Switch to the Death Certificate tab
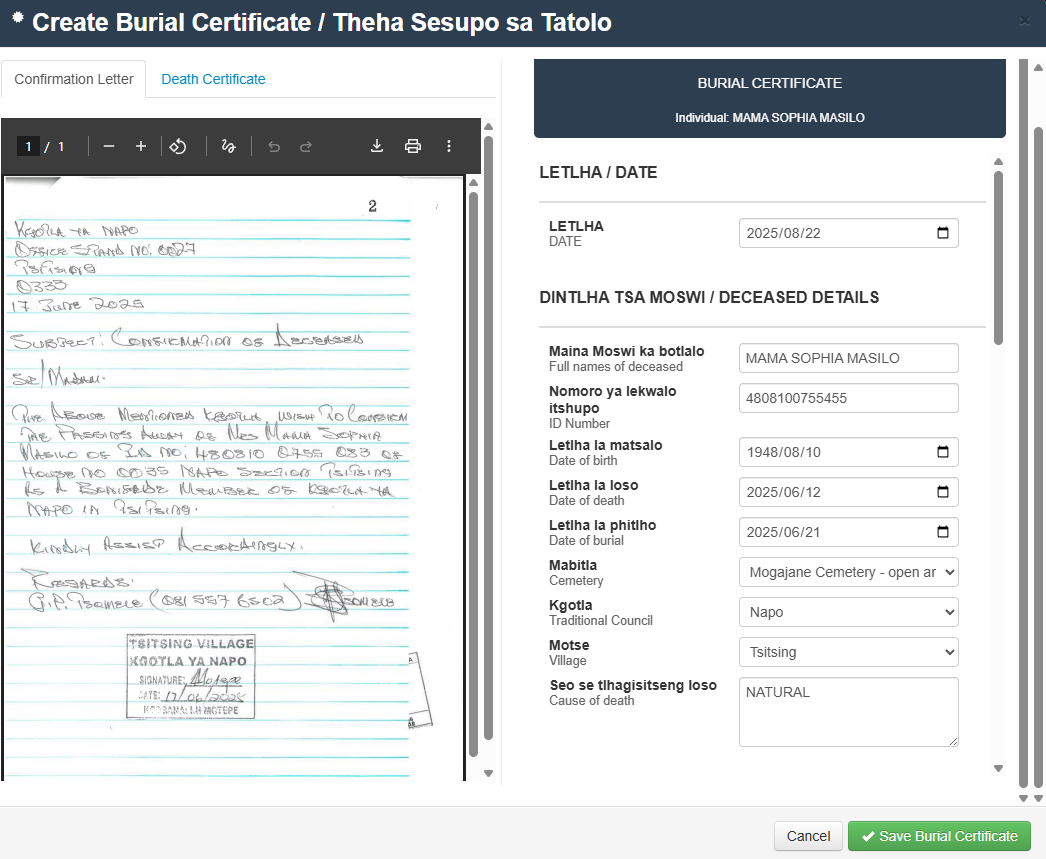The width and height of the screenshot is (1046, 859). tap(213, 79)
